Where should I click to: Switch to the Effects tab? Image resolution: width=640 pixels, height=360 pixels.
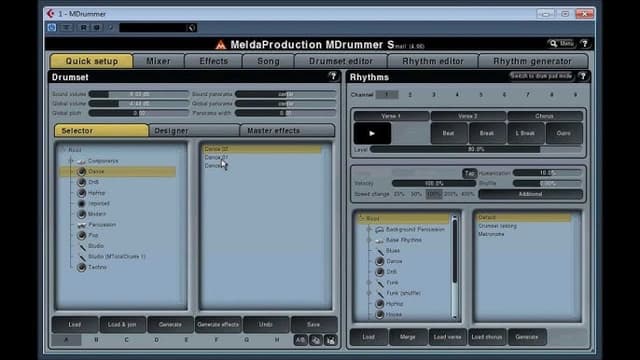213,61
